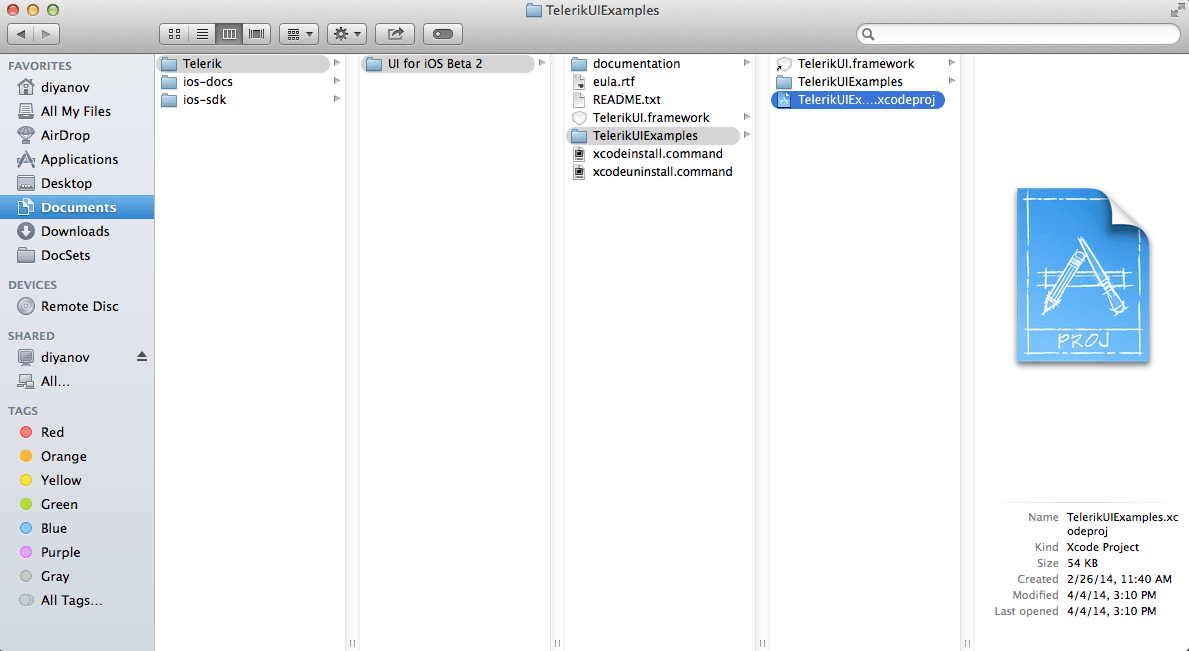The image size is (1189, 651).
Task: Switch to Cover Flow view
Action: pos(256,34)
